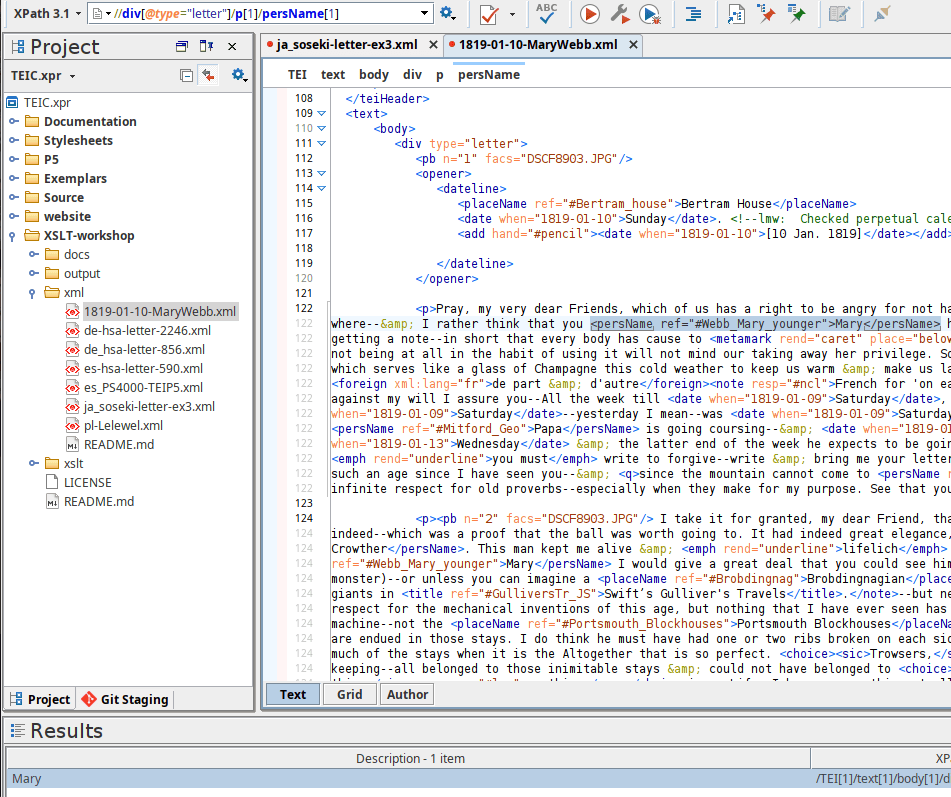Apply the transformation scenario play button
951x797 pixels.
[x=589, y=14]
